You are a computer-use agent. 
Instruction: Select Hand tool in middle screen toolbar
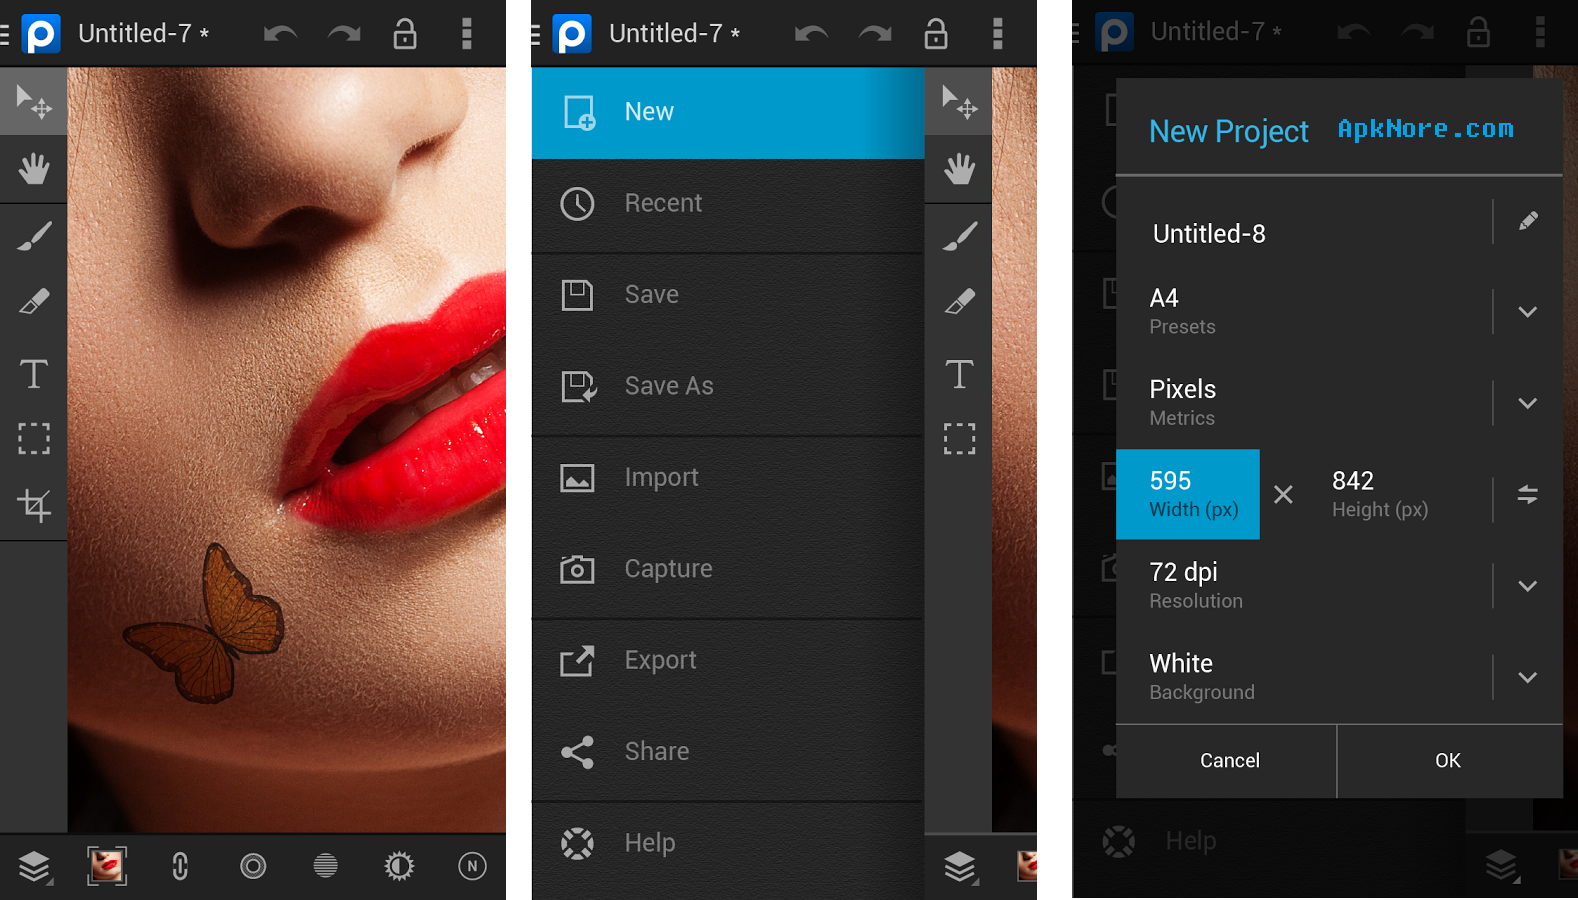(959, 169)
